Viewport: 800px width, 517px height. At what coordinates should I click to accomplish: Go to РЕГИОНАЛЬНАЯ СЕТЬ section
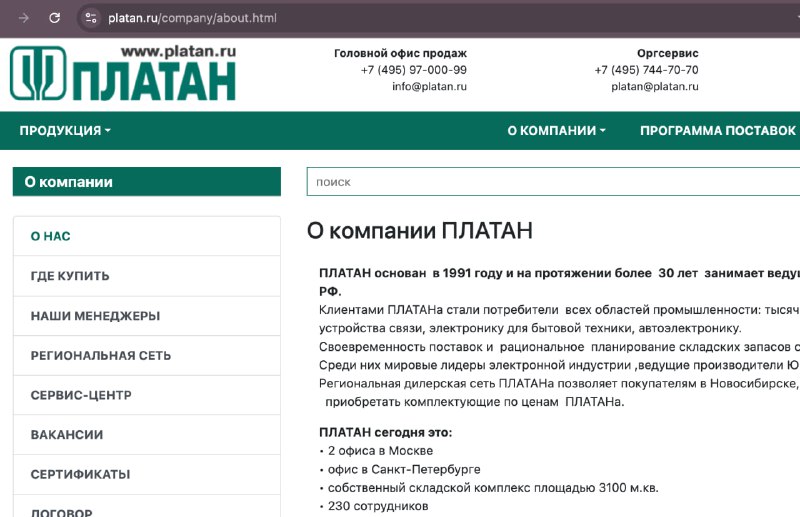click(147, 356)
